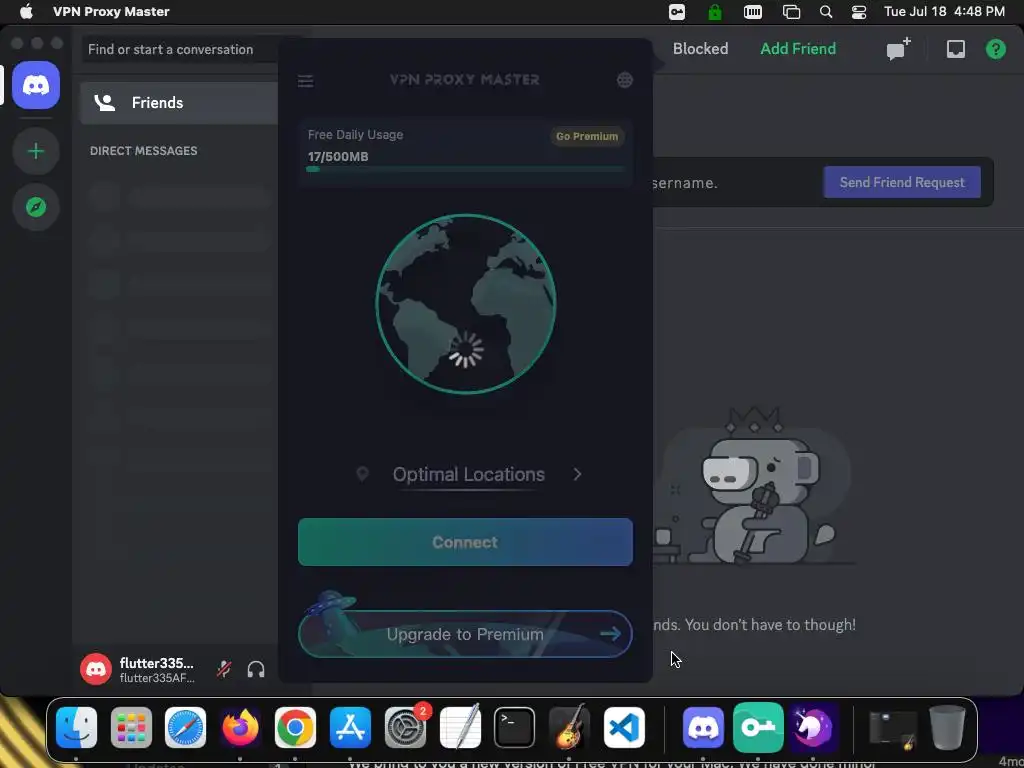Click the green lock icon in menu bar
1024x768 pixels.
coord(715,12)
